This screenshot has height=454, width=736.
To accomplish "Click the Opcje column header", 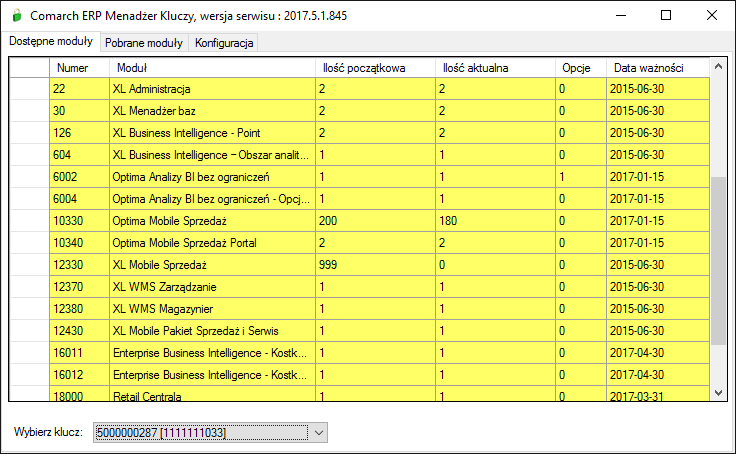I will click(580, 67).
